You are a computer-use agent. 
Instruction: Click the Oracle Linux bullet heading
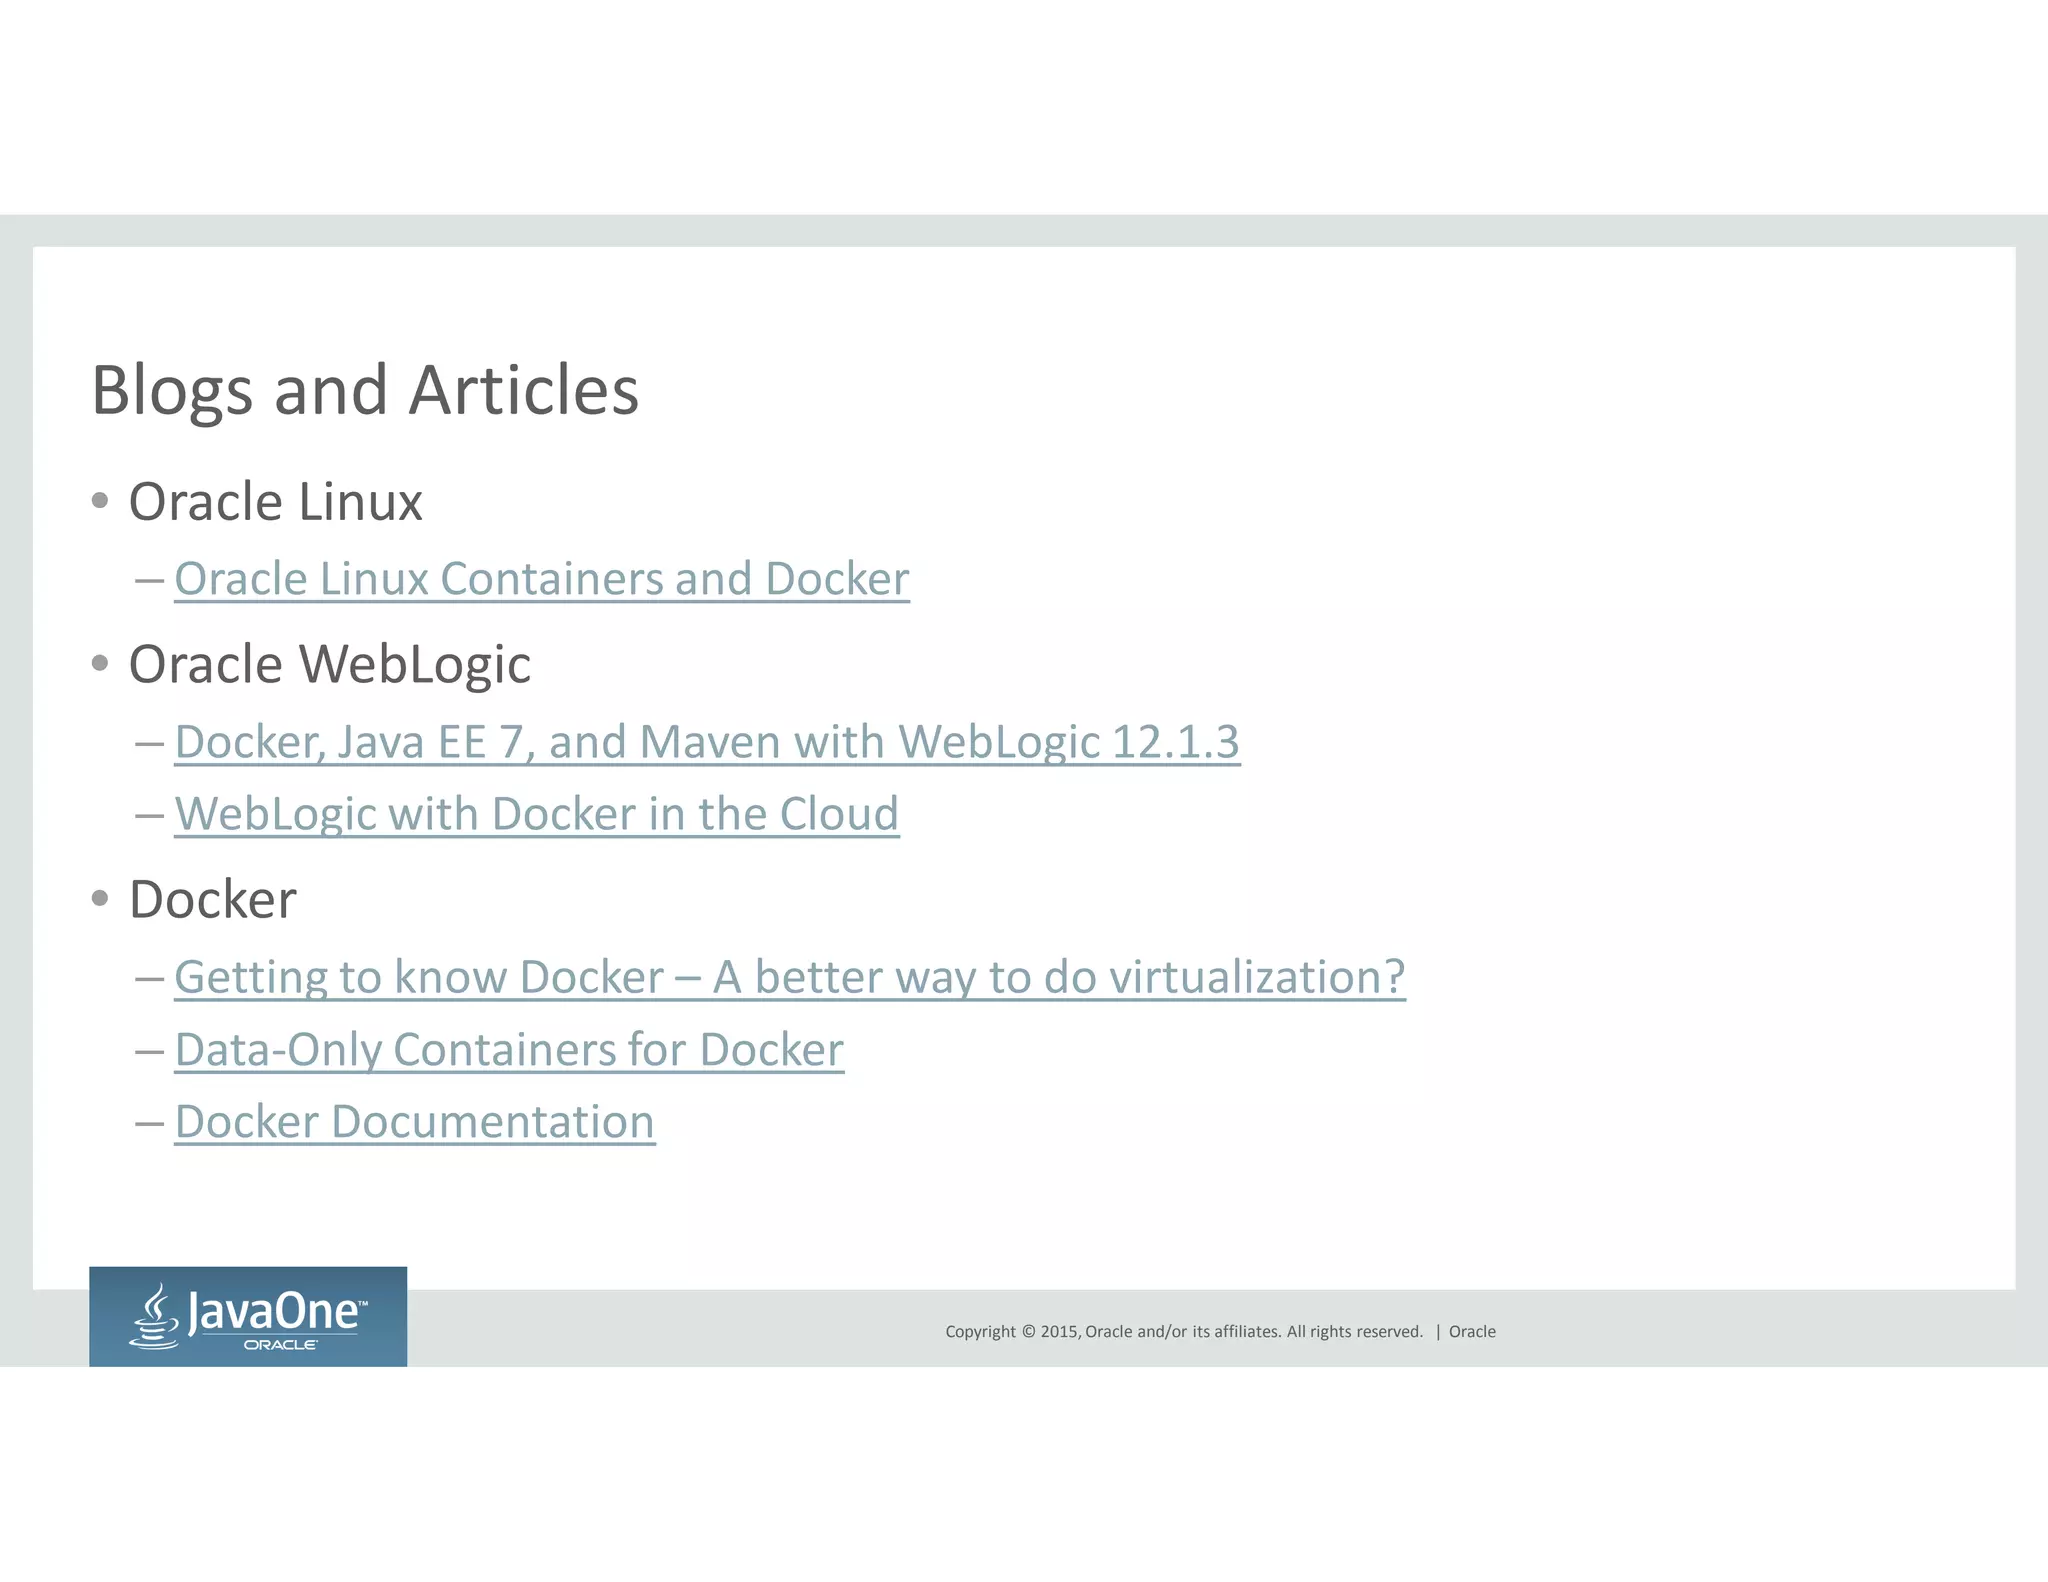275,502
